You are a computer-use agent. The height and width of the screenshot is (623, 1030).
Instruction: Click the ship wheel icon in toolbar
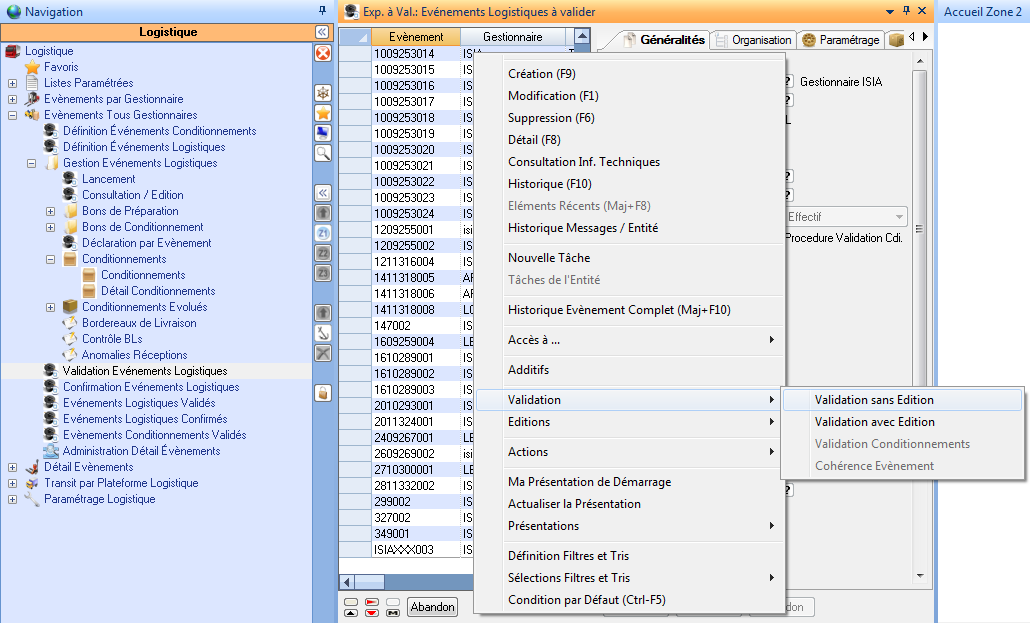[323, 92]
